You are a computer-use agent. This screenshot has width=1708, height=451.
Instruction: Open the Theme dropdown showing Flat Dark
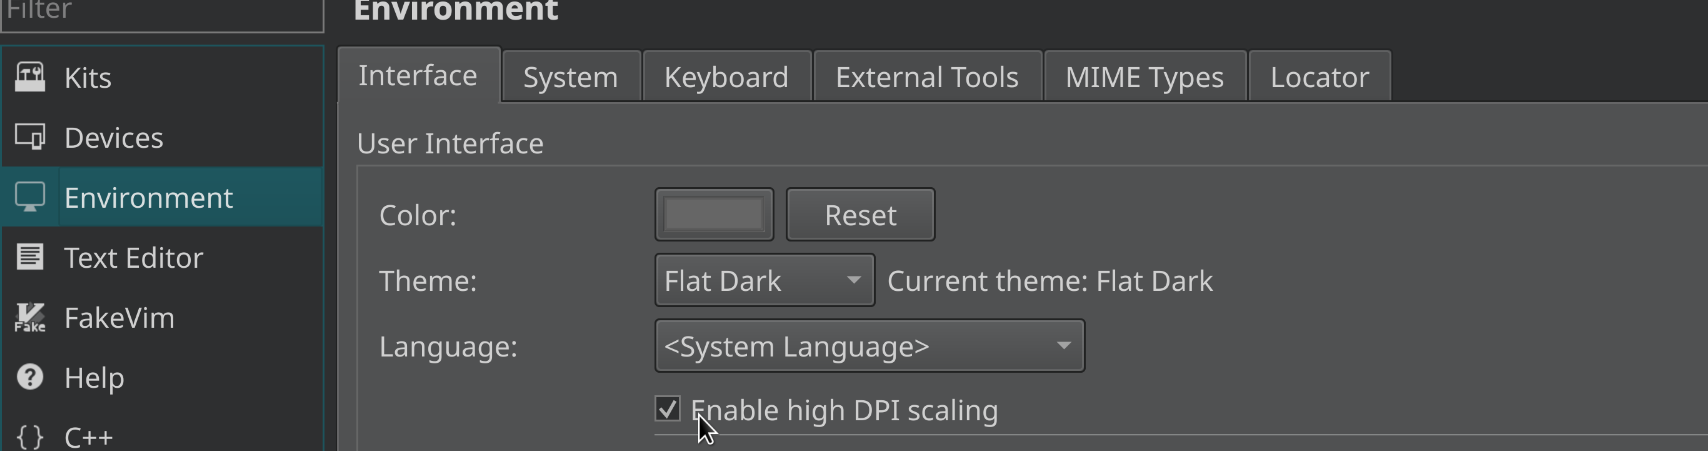(x=764, y=280)
